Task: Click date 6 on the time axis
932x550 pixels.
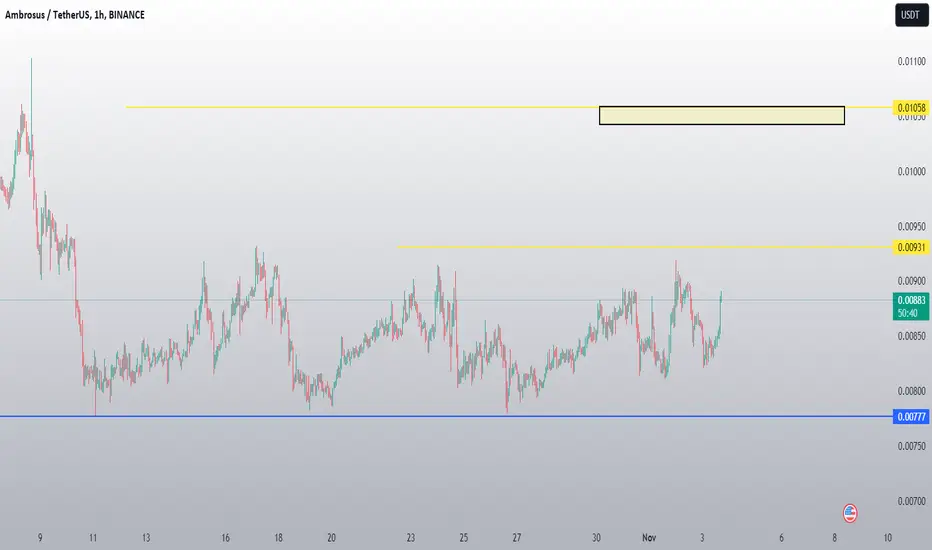Action: pos(781,538)
